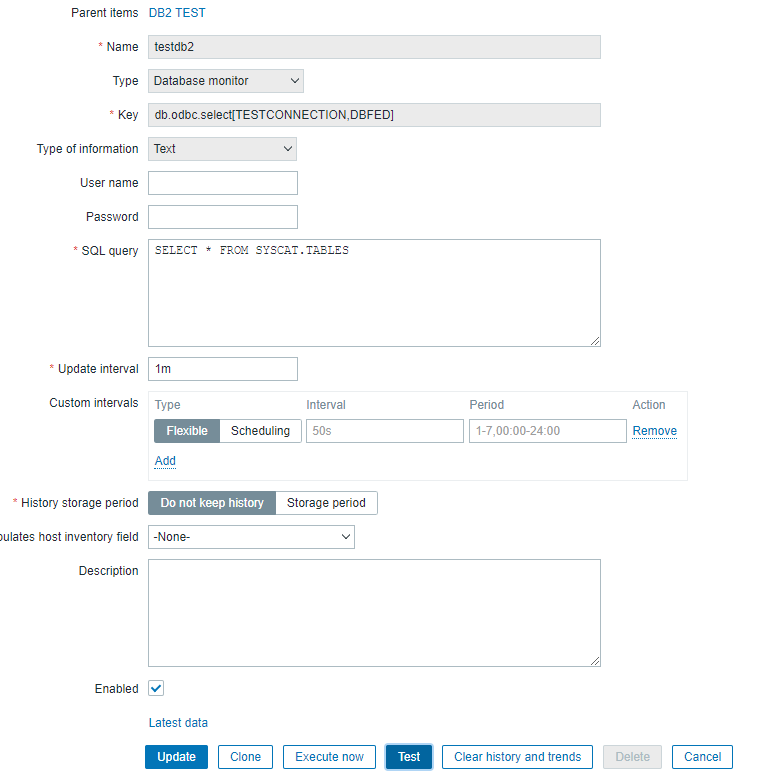Clear history and trends
763x784 pixels.
[x=517, y=757]
